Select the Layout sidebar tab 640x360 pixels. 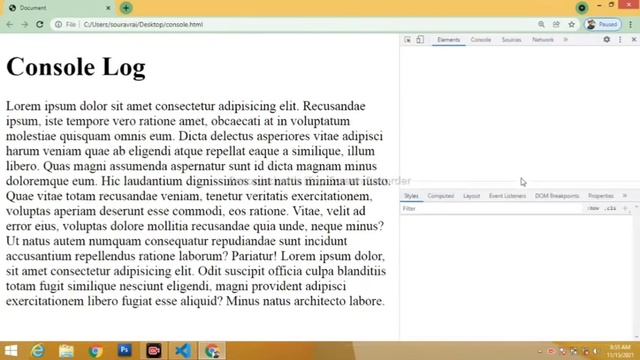click(471, 196)
